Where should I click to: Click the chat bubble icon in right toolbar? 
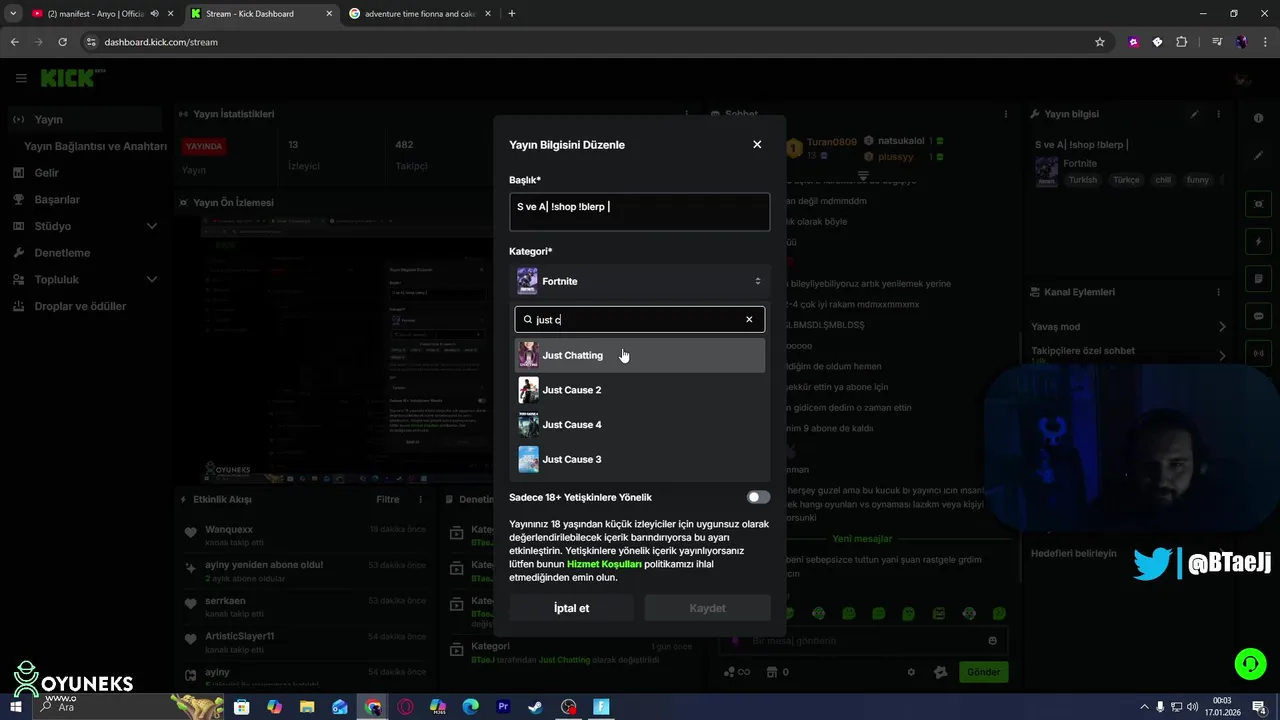[x=1258, y=316]
